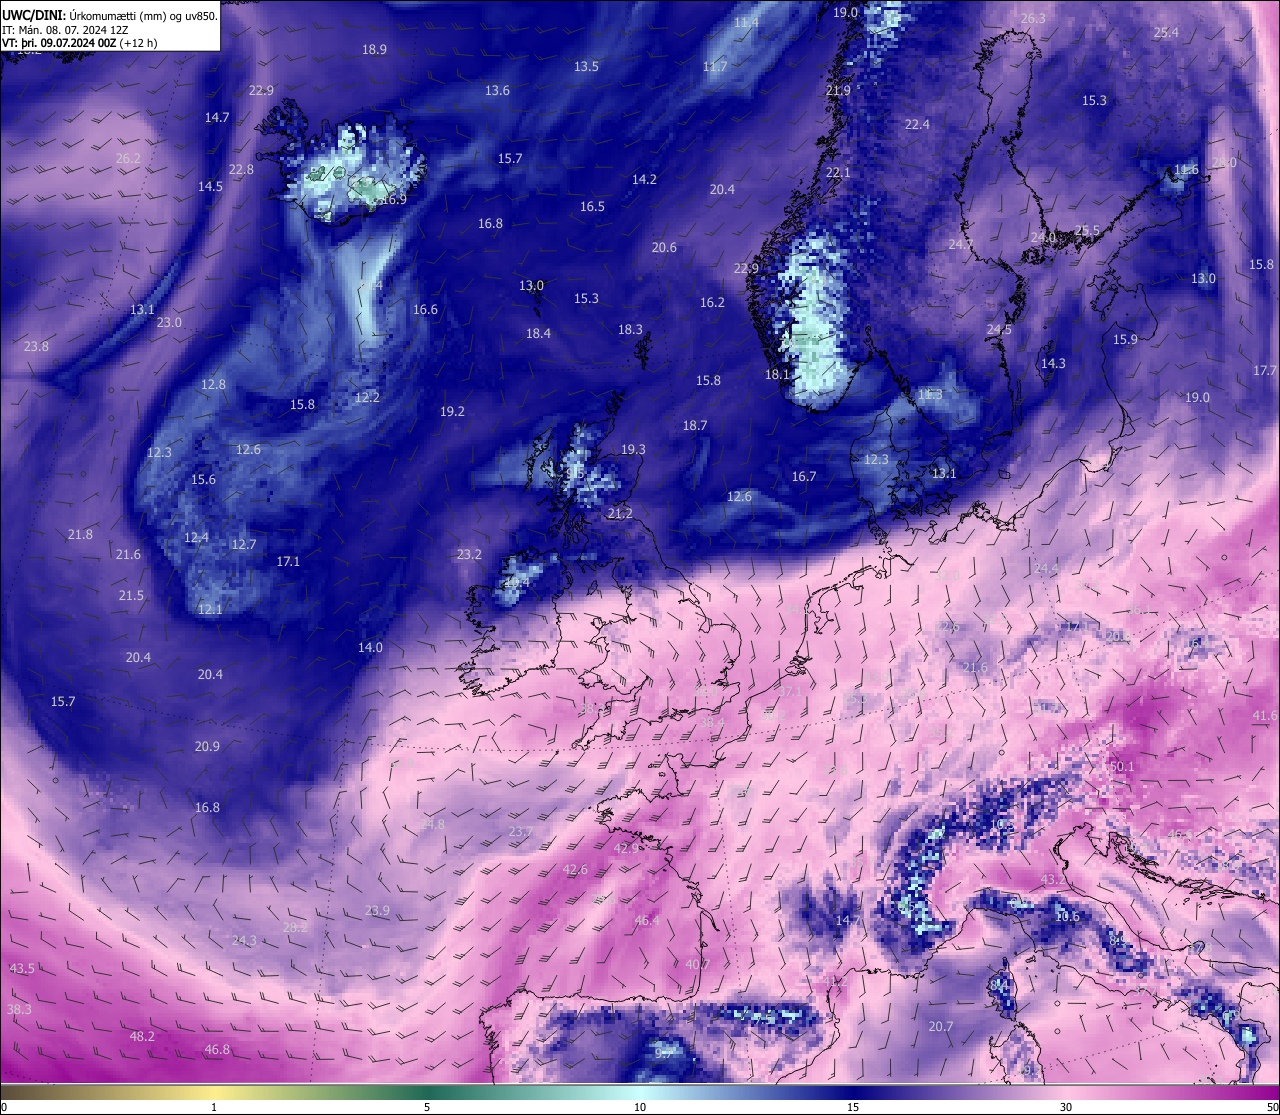Screen dimensions: 1280x1115
Task: Click the value 19.3 near Scotland
Action: [633, 449]
